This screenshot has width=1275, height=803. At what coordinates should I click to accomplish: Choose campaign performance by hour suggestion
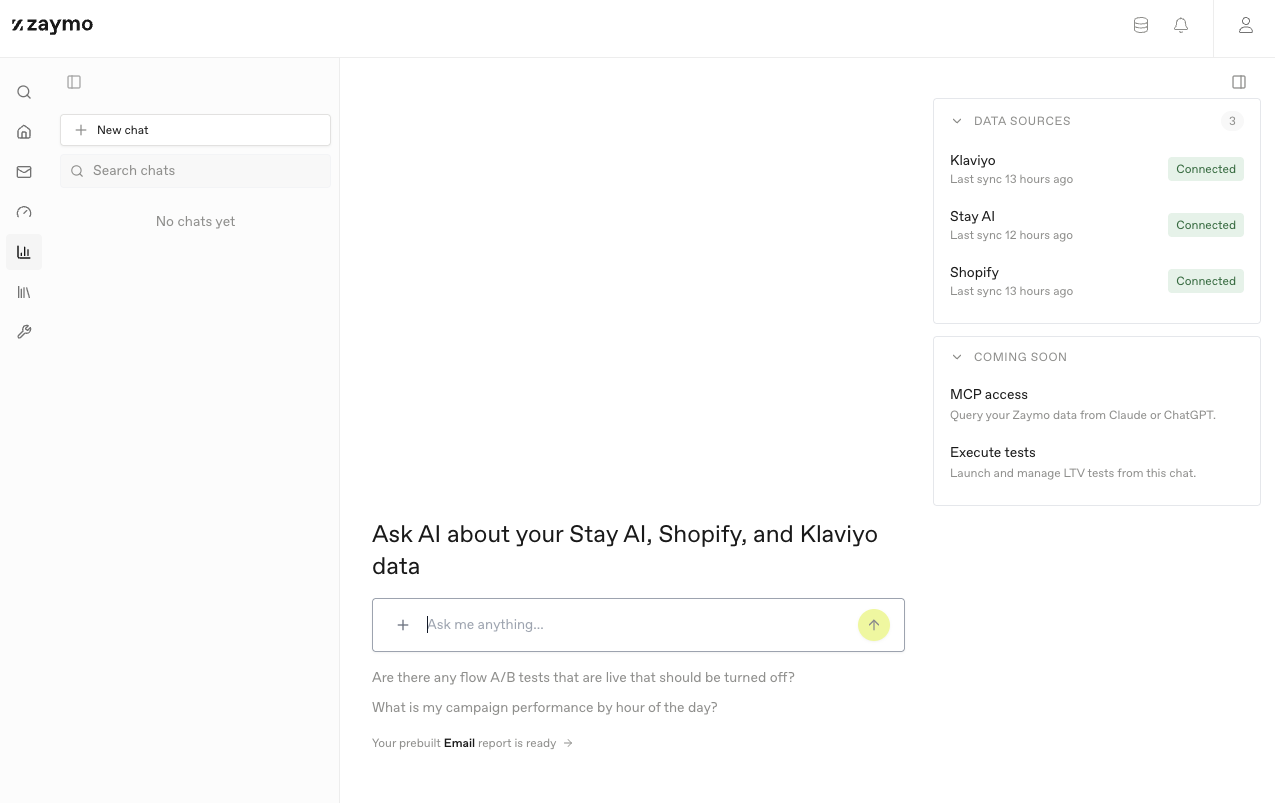pyautogui.click(x=545, y=707)
